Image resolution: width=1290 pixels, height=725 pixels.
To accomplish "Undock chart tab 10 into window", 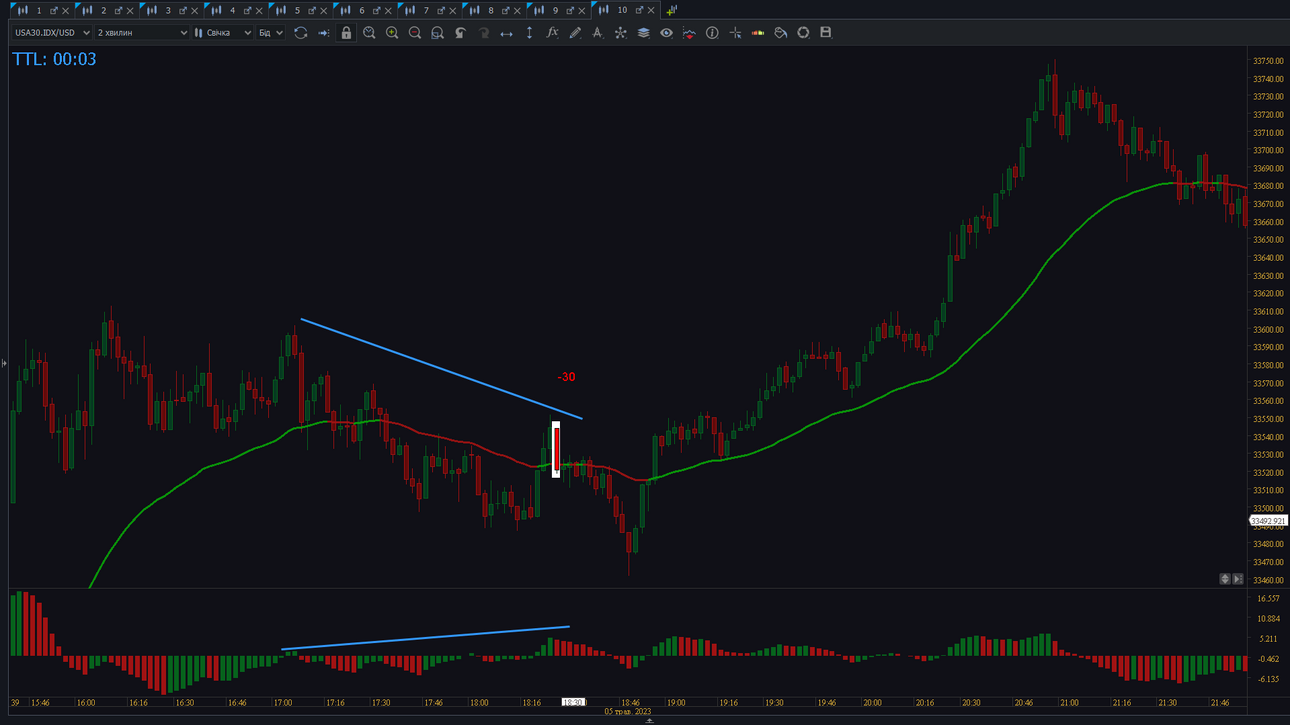I will click(639, 11).
